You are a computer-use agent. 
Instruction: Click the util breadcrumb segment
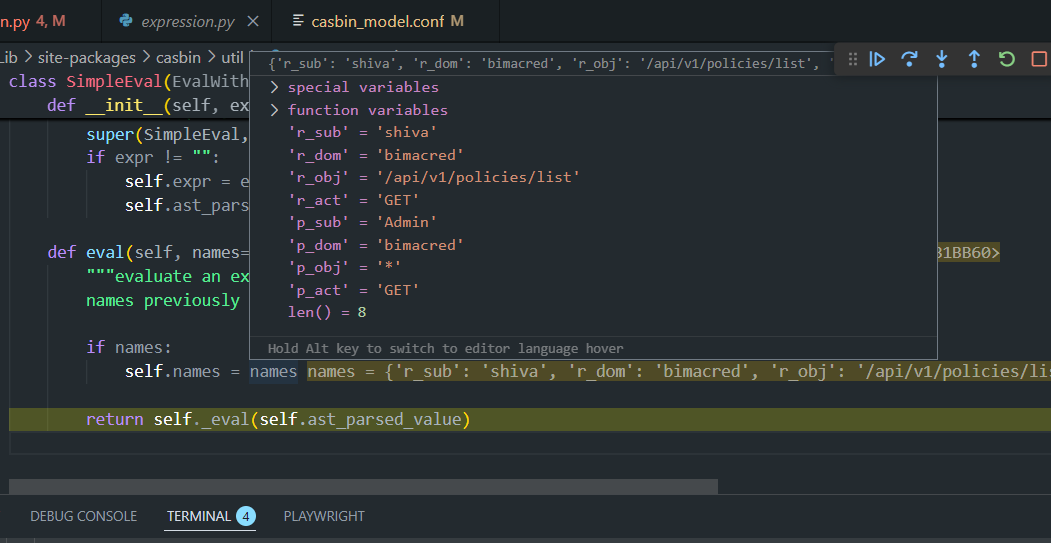232,58
